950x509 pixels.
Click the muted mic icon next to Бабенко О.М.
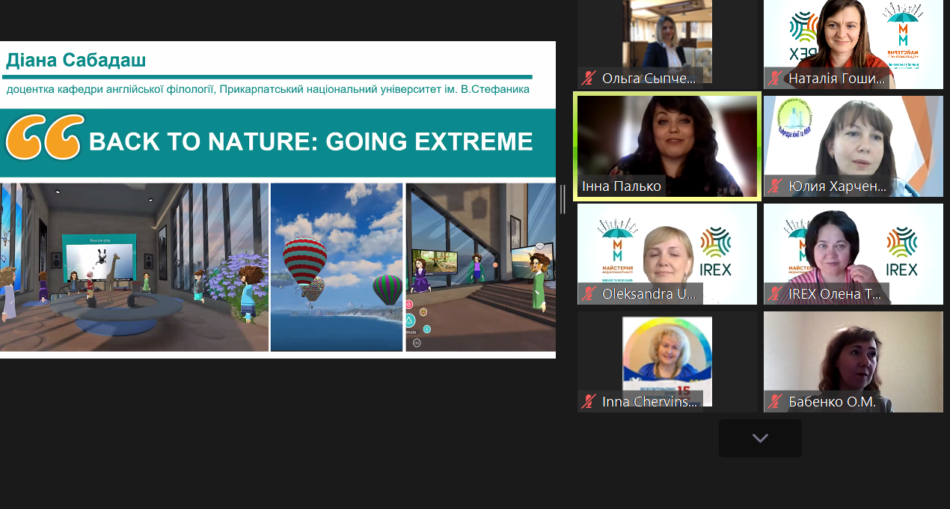tap(775, 402)
